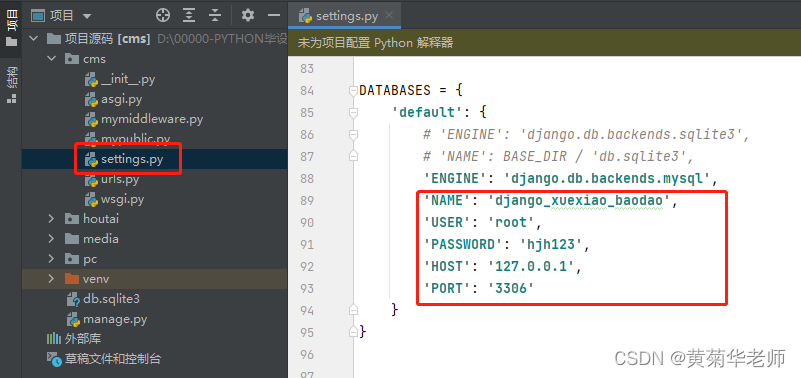The height and width of the screenshot is (378, 801).
Task: Collapse the cms folder
Action: click(51, 59)
